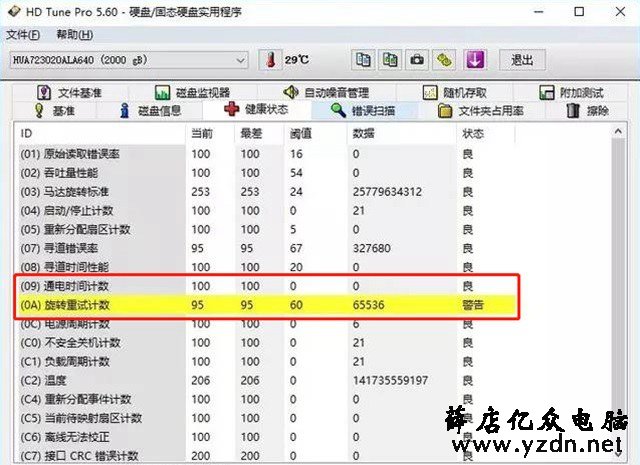Click the data value 25779634312
Image resolution: width=640 pixels, height=465 pixels.
tap(387, 191)
